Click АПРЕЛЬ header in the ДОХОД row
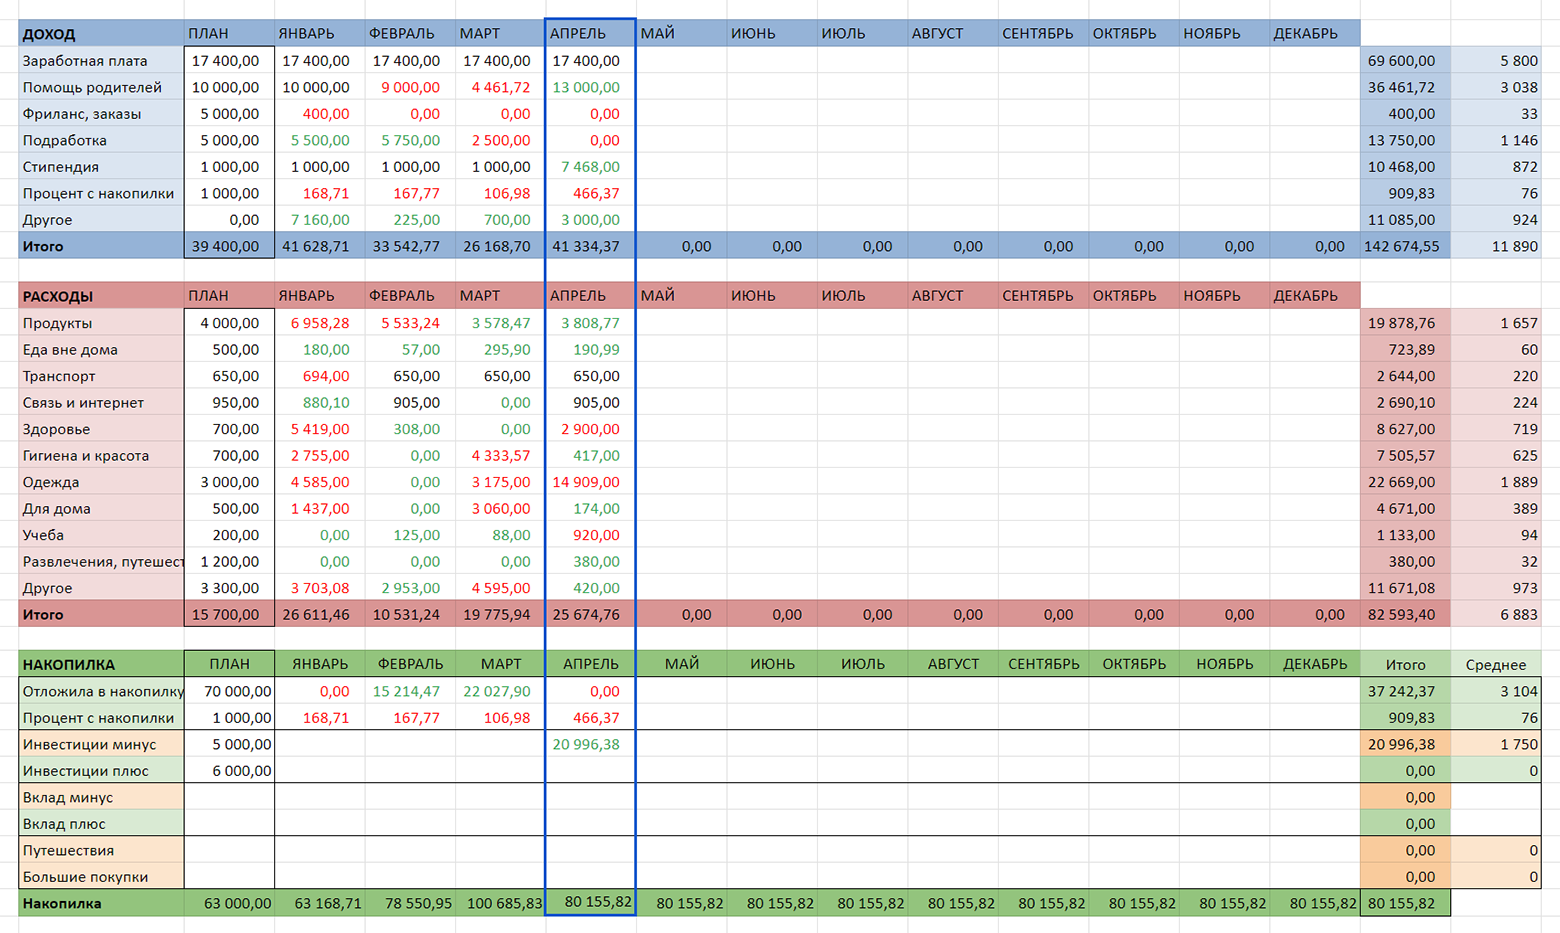Image resolution: width=1560 pixels, height=933 pixels. 590,33
